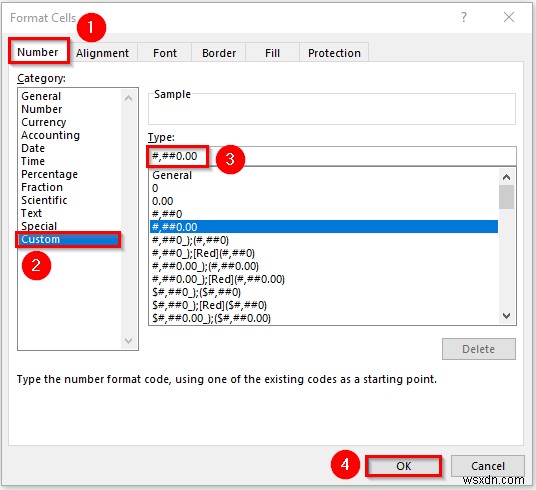Click type list scroll down arrow
This screenshot has height=490, width=536.
(506, 316)
